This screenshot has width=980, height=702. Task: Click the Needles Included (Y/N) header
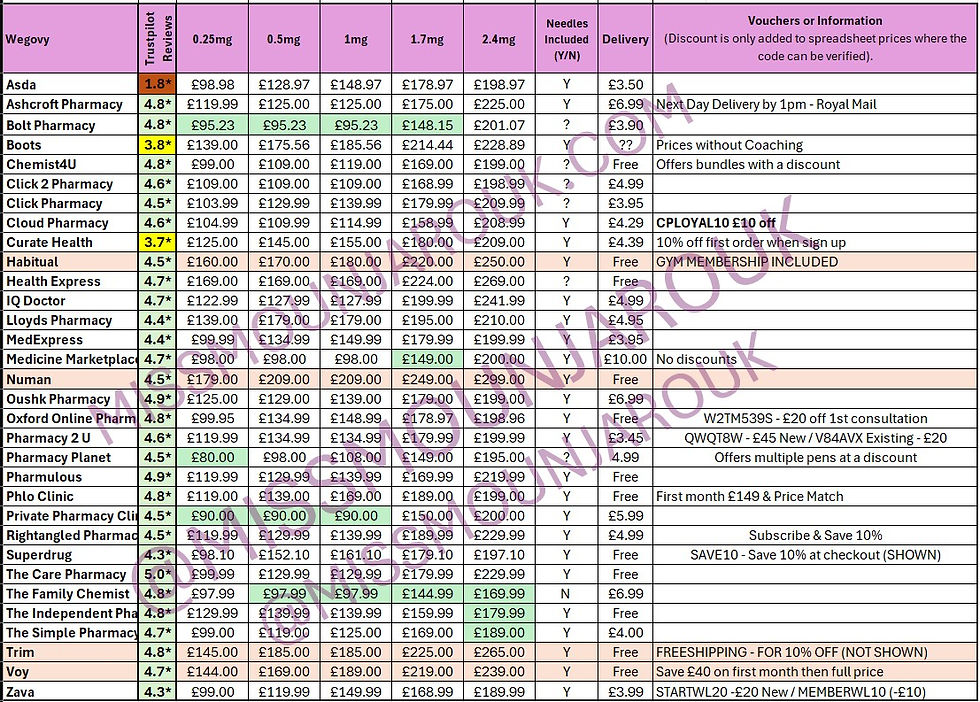566,39
